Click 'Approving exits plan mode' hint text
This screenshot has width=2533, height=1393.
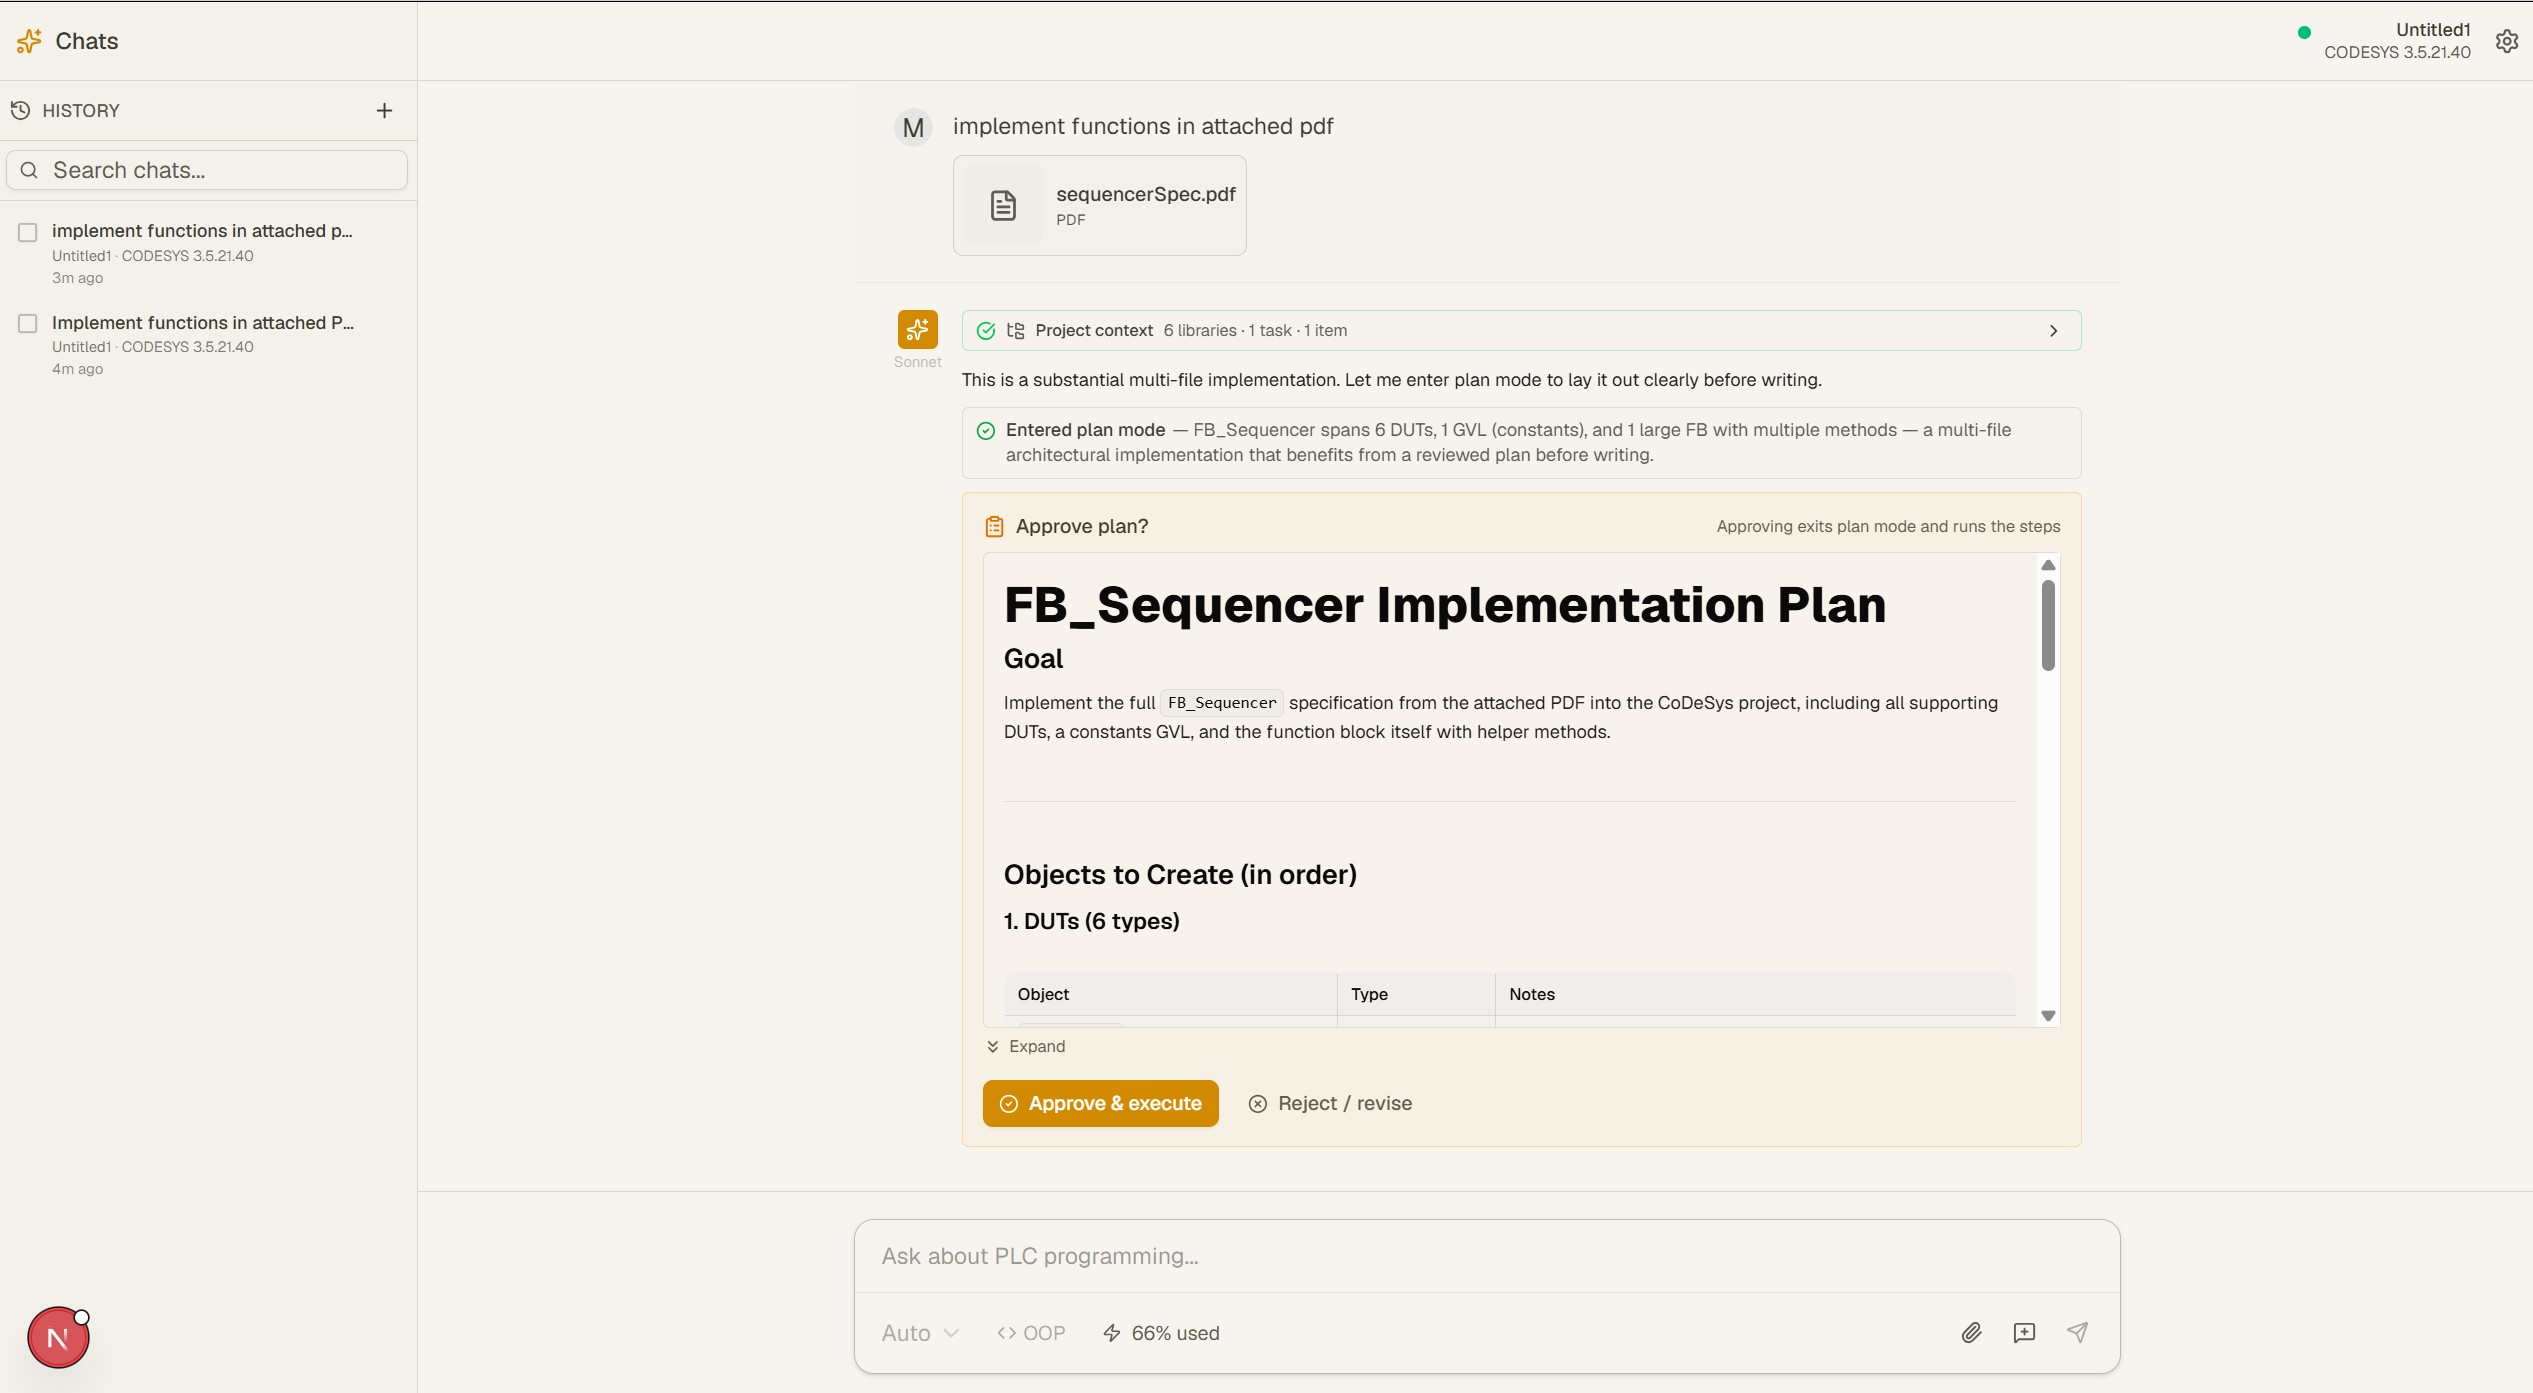(x=1888, y=526)
